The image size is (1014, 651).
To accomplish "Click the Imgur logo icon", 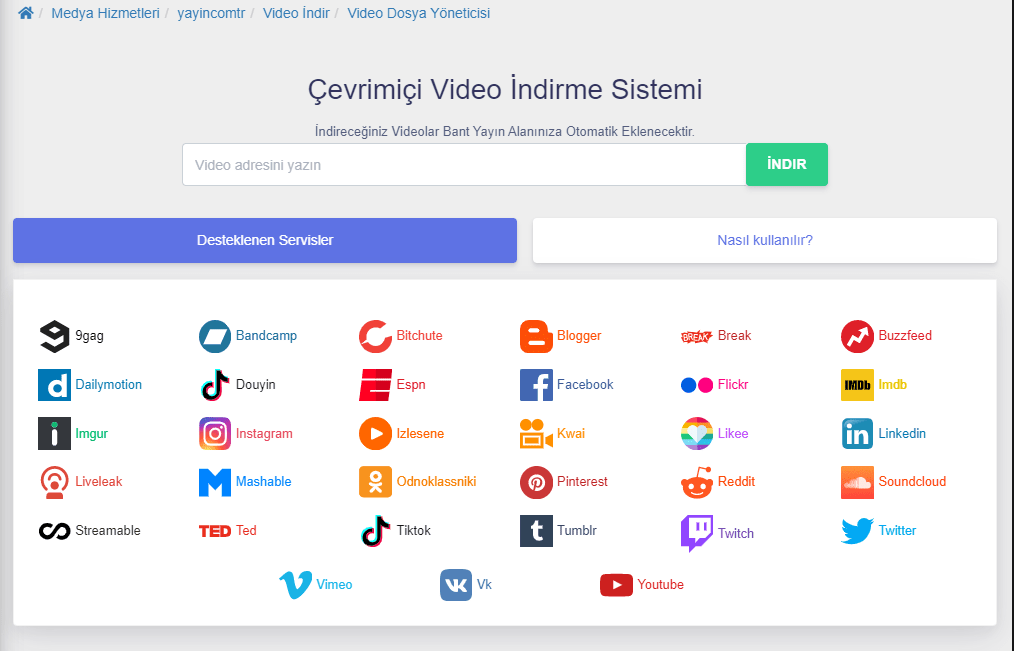I will point(54,433).
